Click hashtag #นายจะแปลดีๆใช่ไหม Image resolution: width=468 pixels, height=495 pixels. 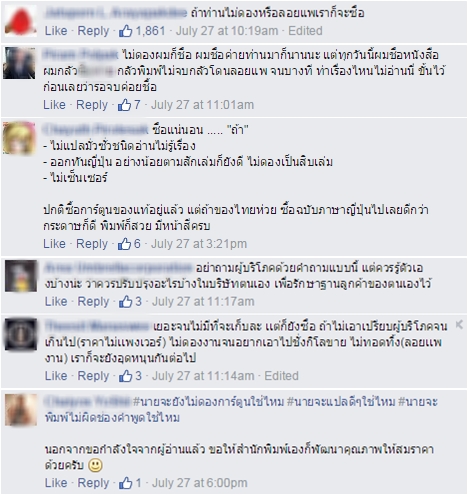click(x=341, y=402)
